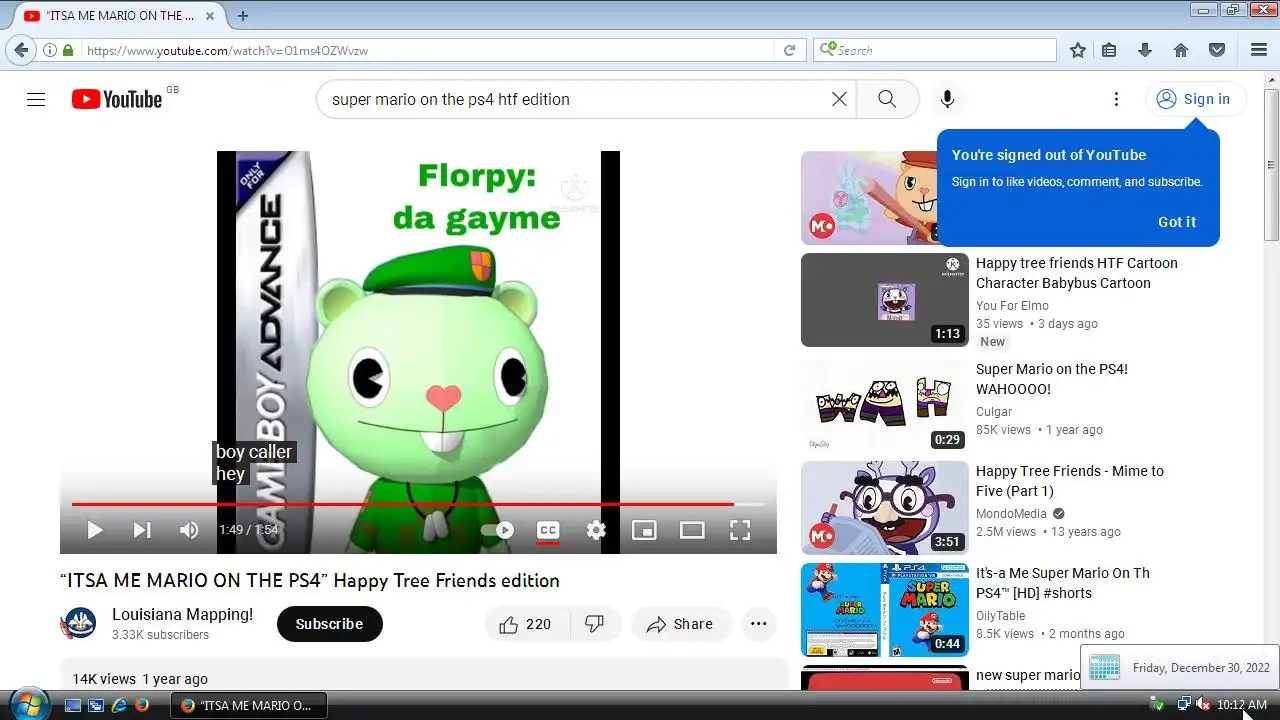Click the Sign in button
Screen dimensions: 1280x720
click(x=1195, y=99)
